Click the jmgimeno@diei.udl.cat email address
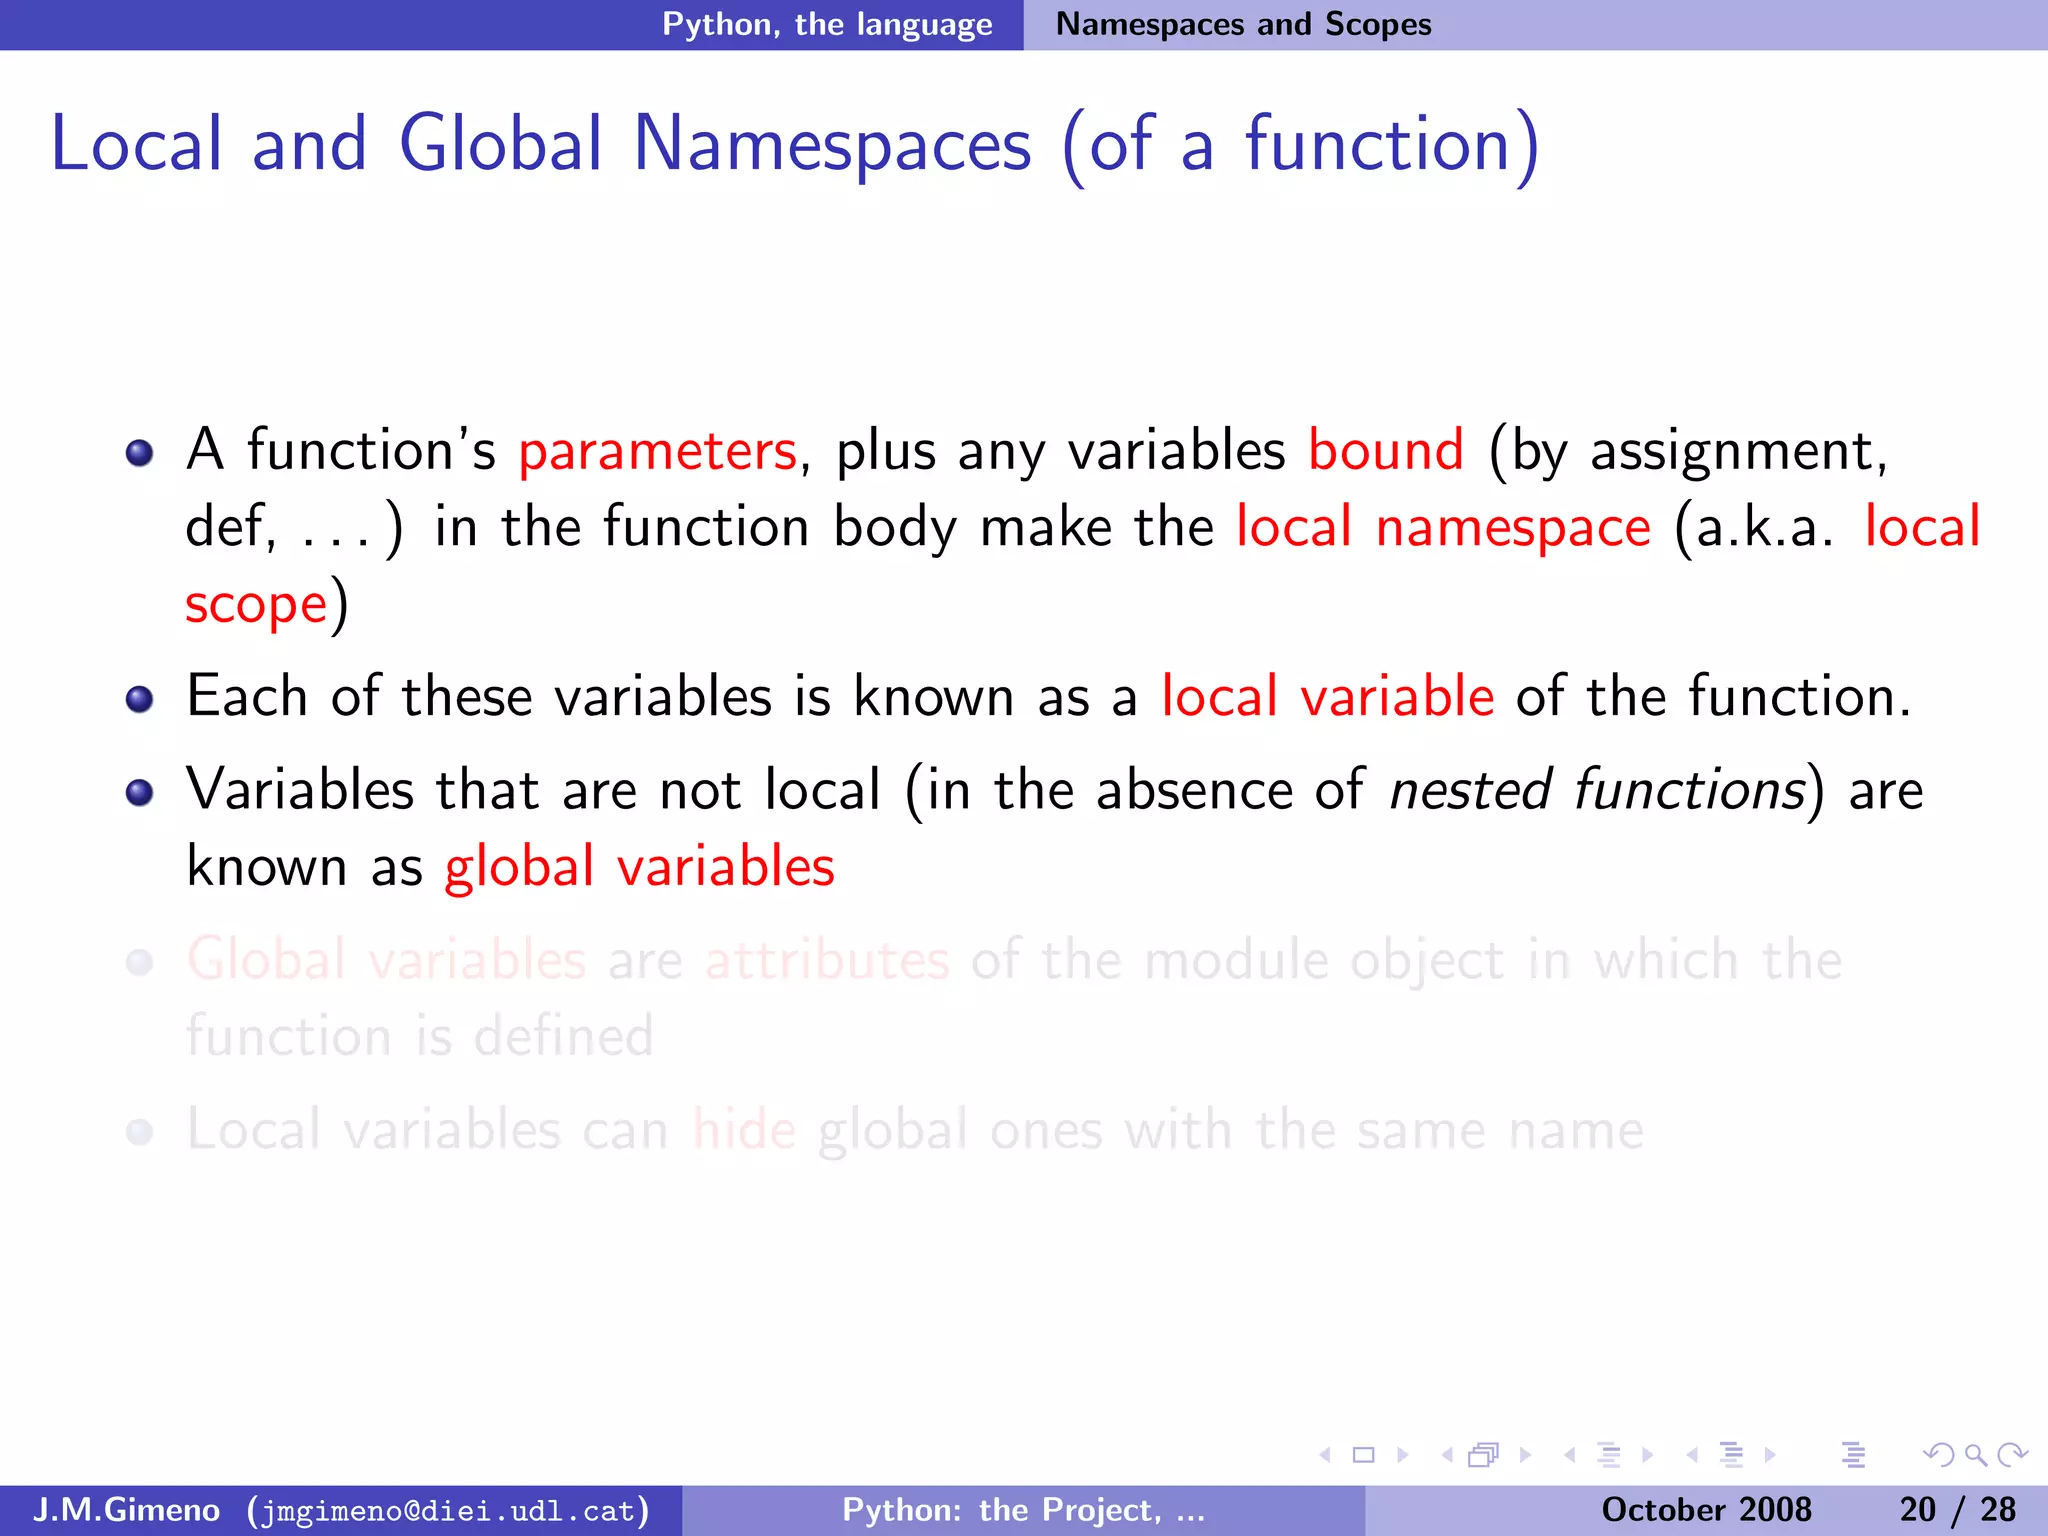This screenshot has height=1536, width=2048. (448, 1510)
